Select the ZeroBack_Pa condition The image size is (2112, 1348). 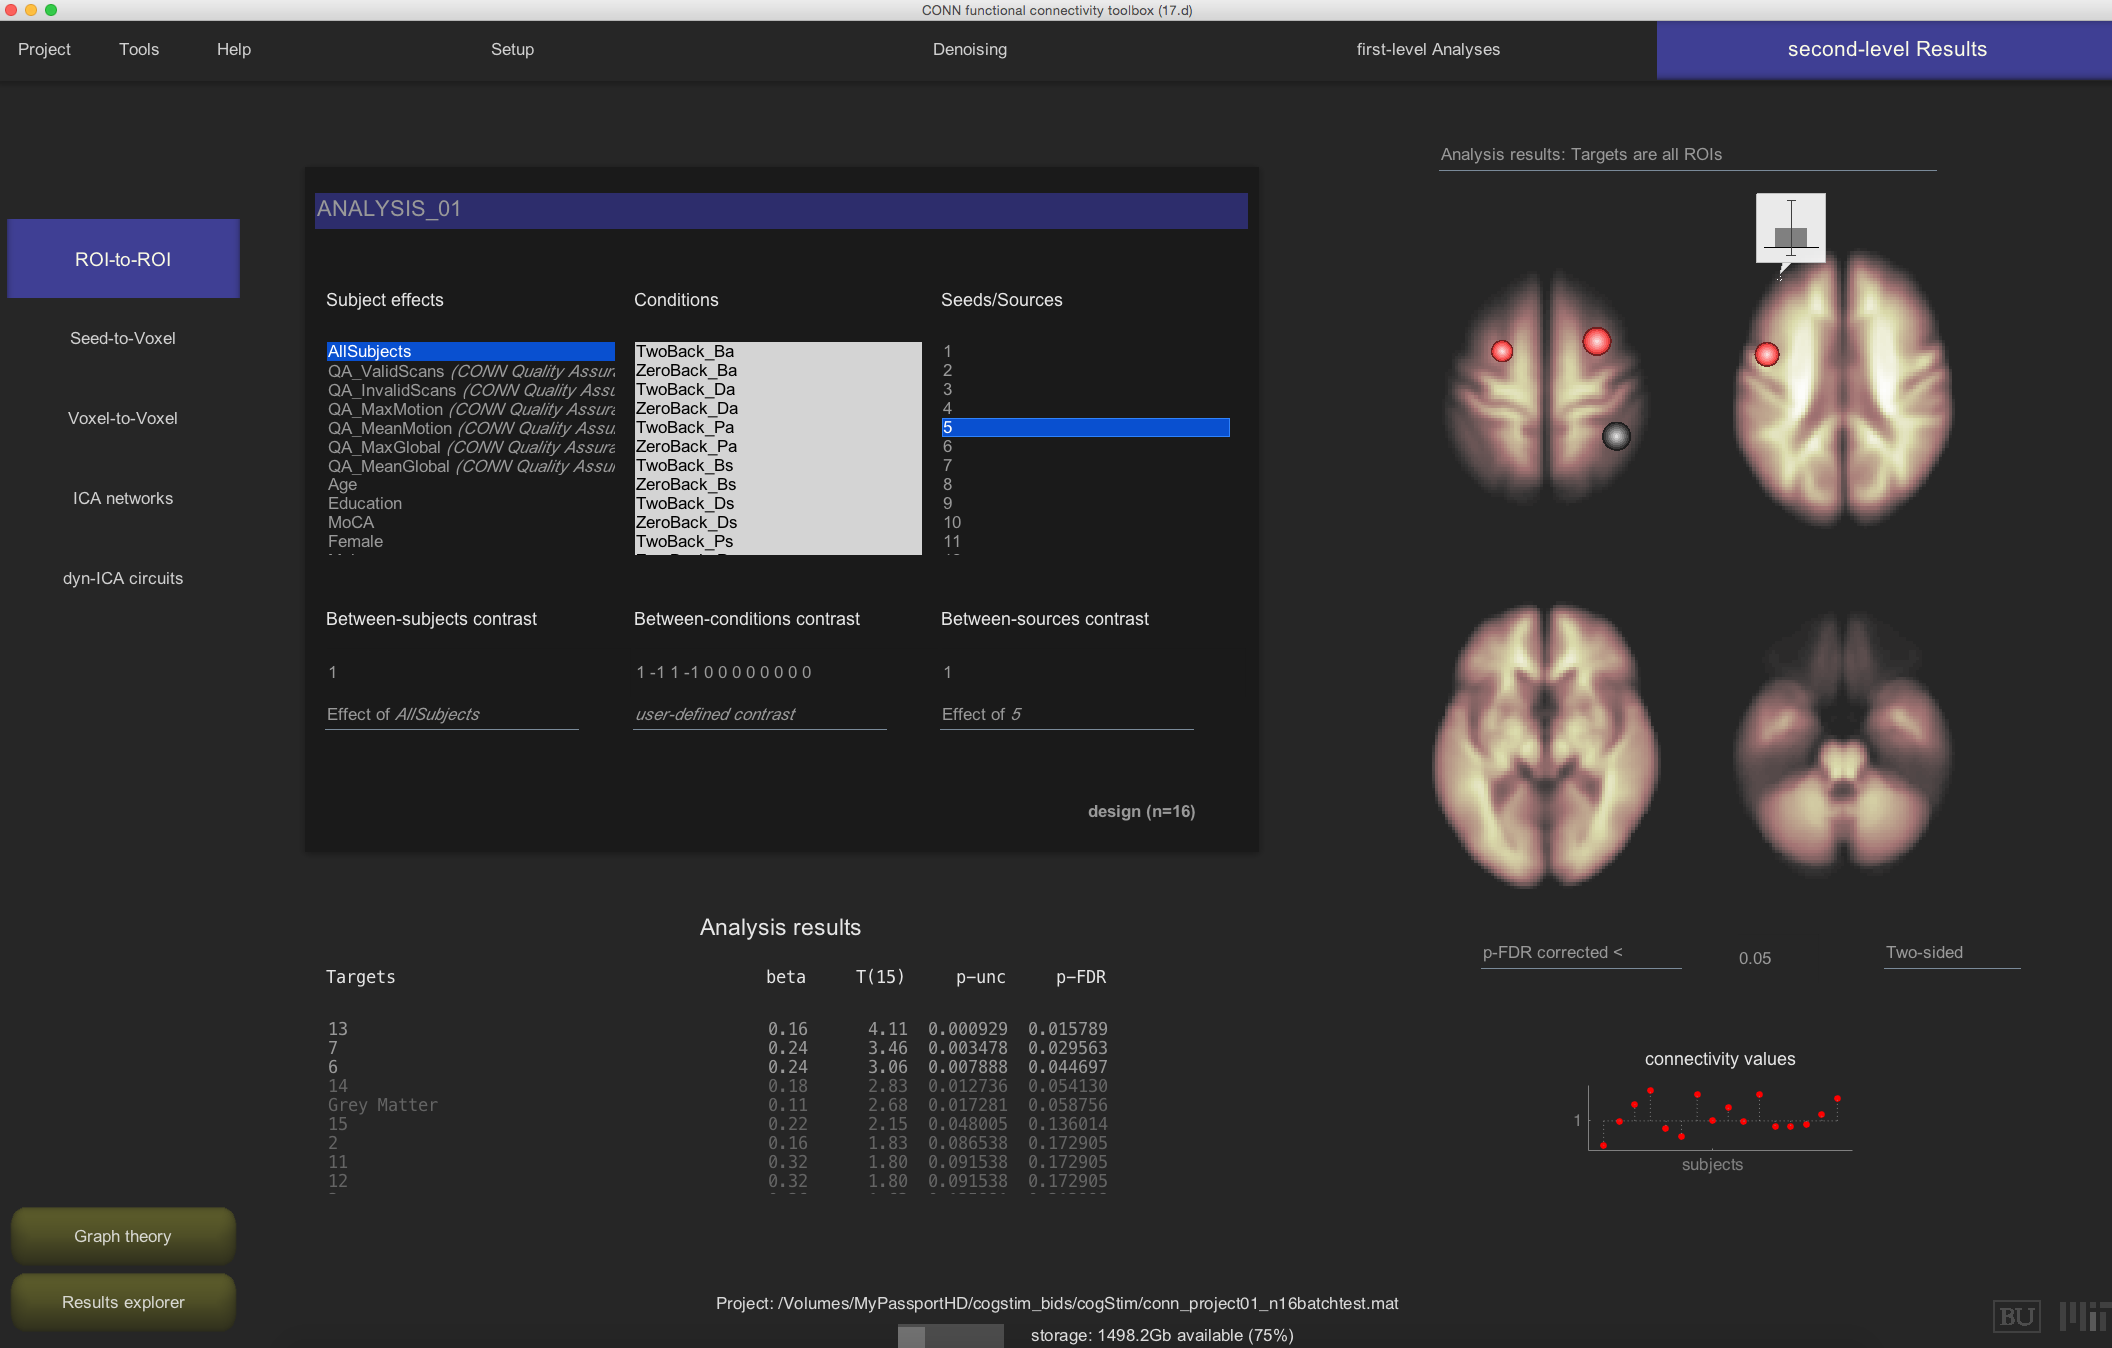pos(686,446)
